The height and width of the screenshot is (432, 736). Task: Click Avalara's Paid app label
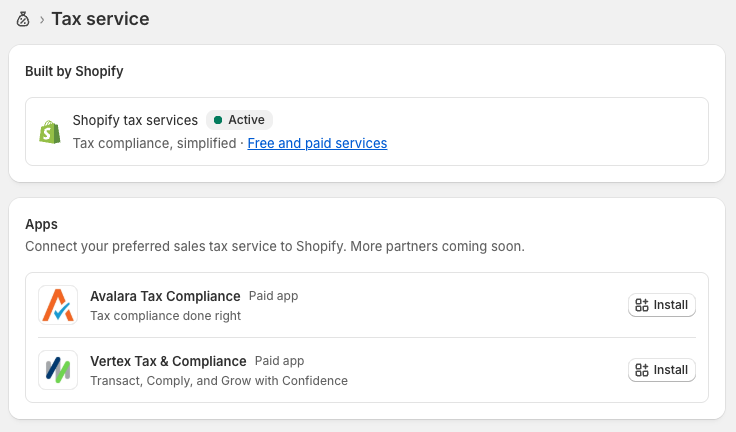273,296
